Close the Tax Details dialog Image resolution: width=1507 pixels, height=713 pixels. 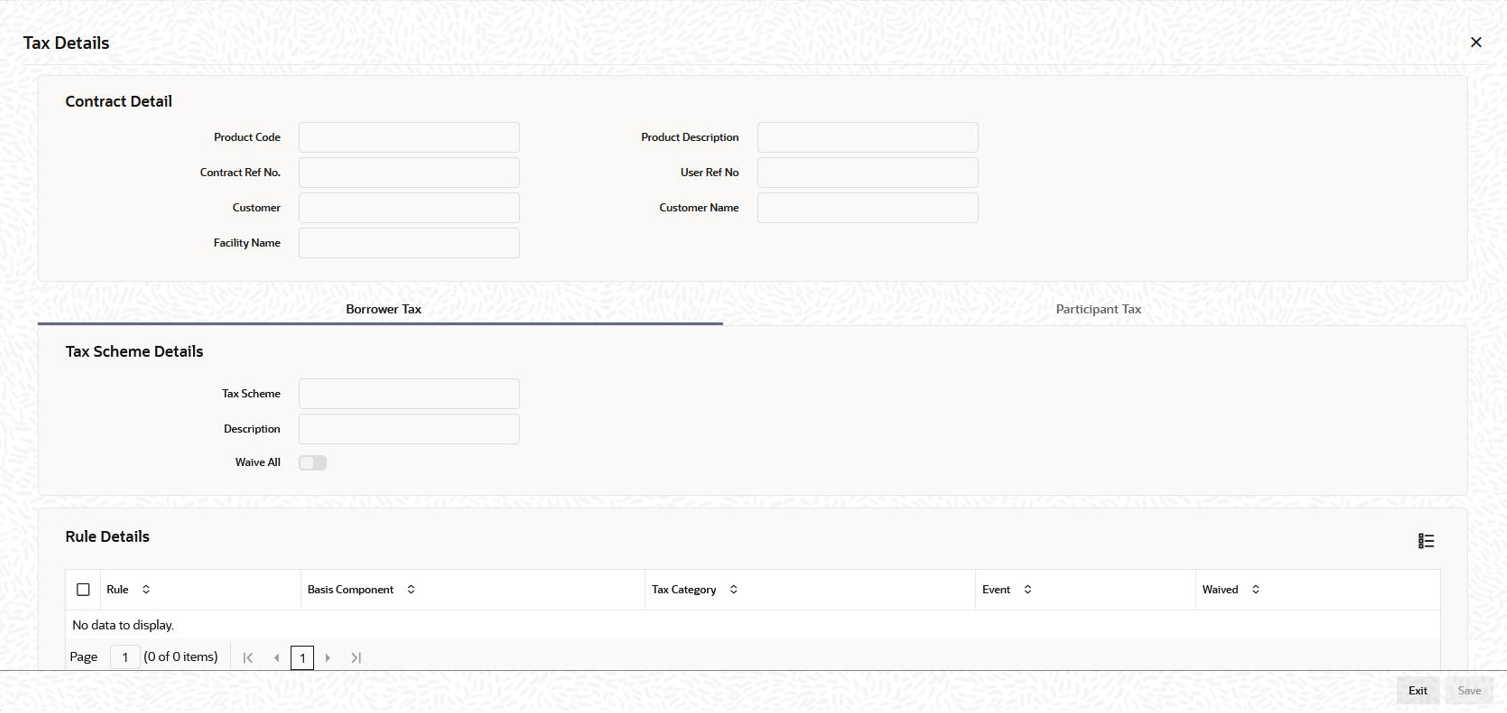(x=1475, y=42)
